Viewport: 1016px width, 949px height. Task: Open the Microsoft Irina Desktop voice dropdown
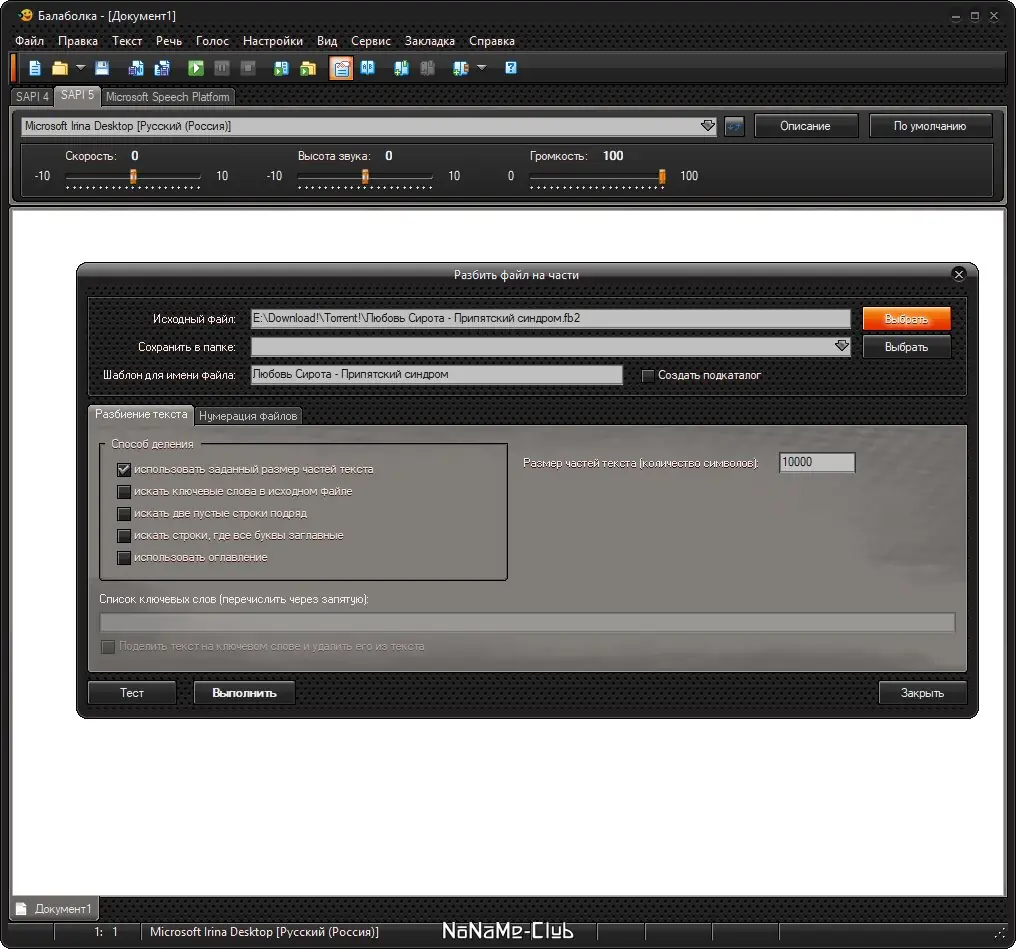point(708,126)
